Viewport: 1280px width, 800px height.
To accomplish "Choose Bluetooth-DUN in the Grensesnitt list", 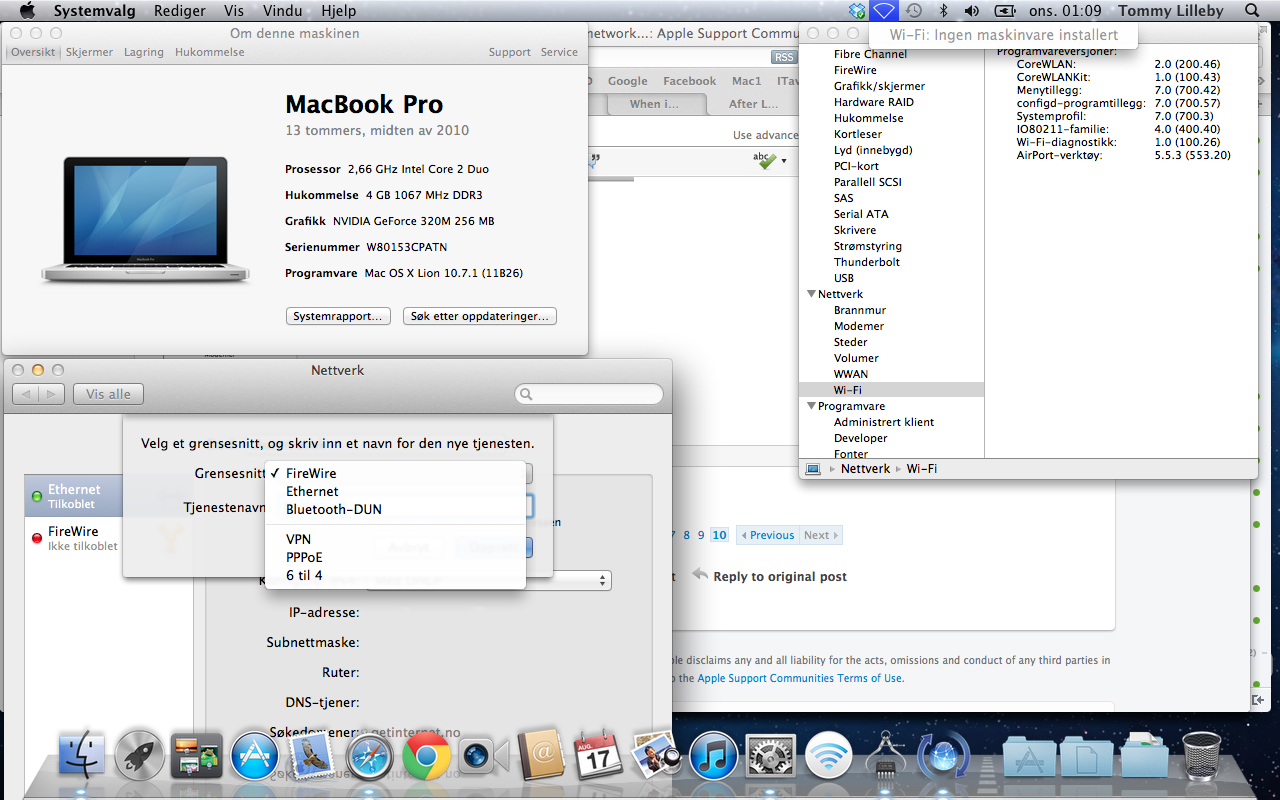I will (396, 509).
